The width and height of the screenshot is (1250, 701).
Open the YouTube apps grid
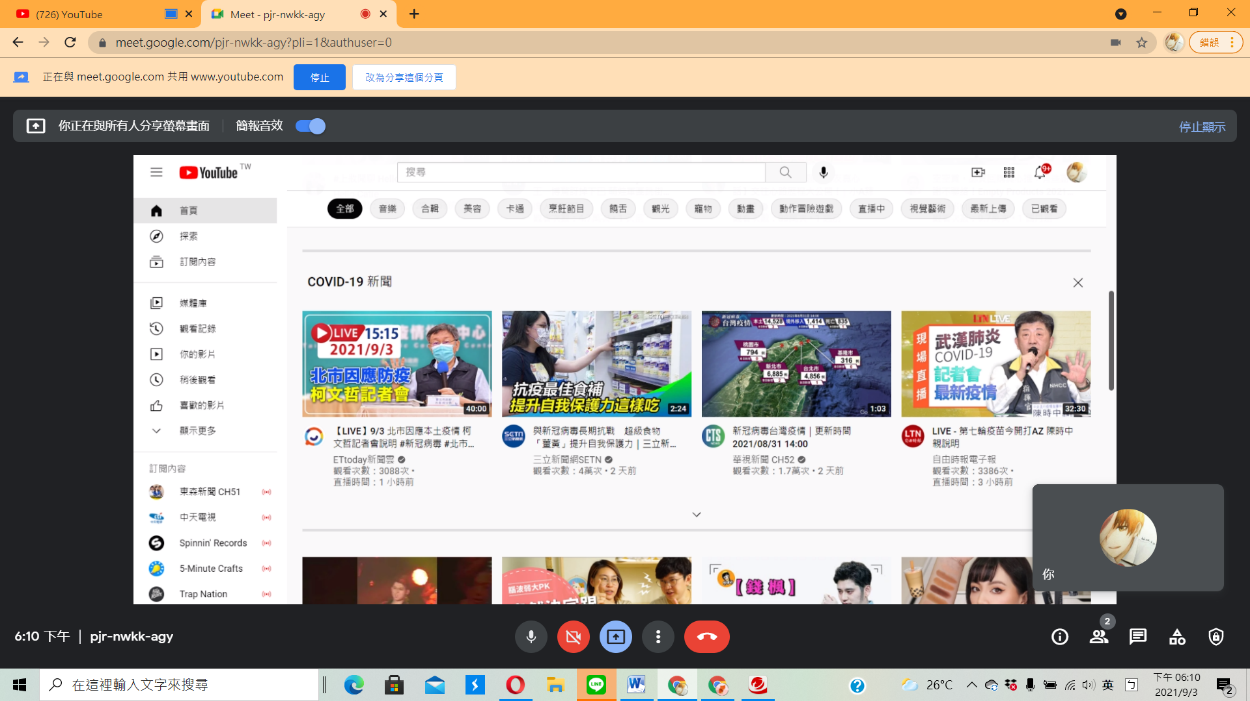[1009, 172]
